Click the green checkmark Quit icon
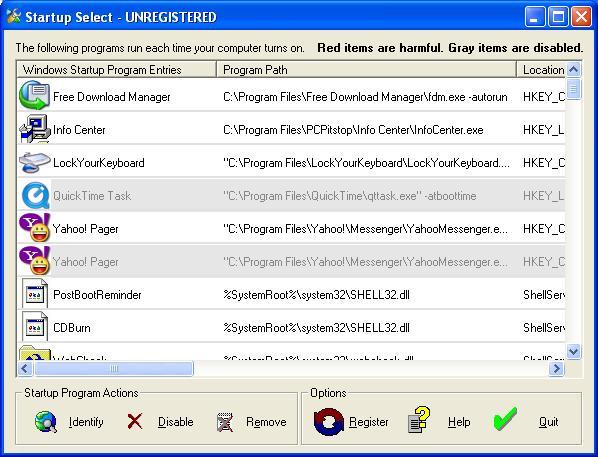This screenshot has width=598, height=457. [505, 419]
